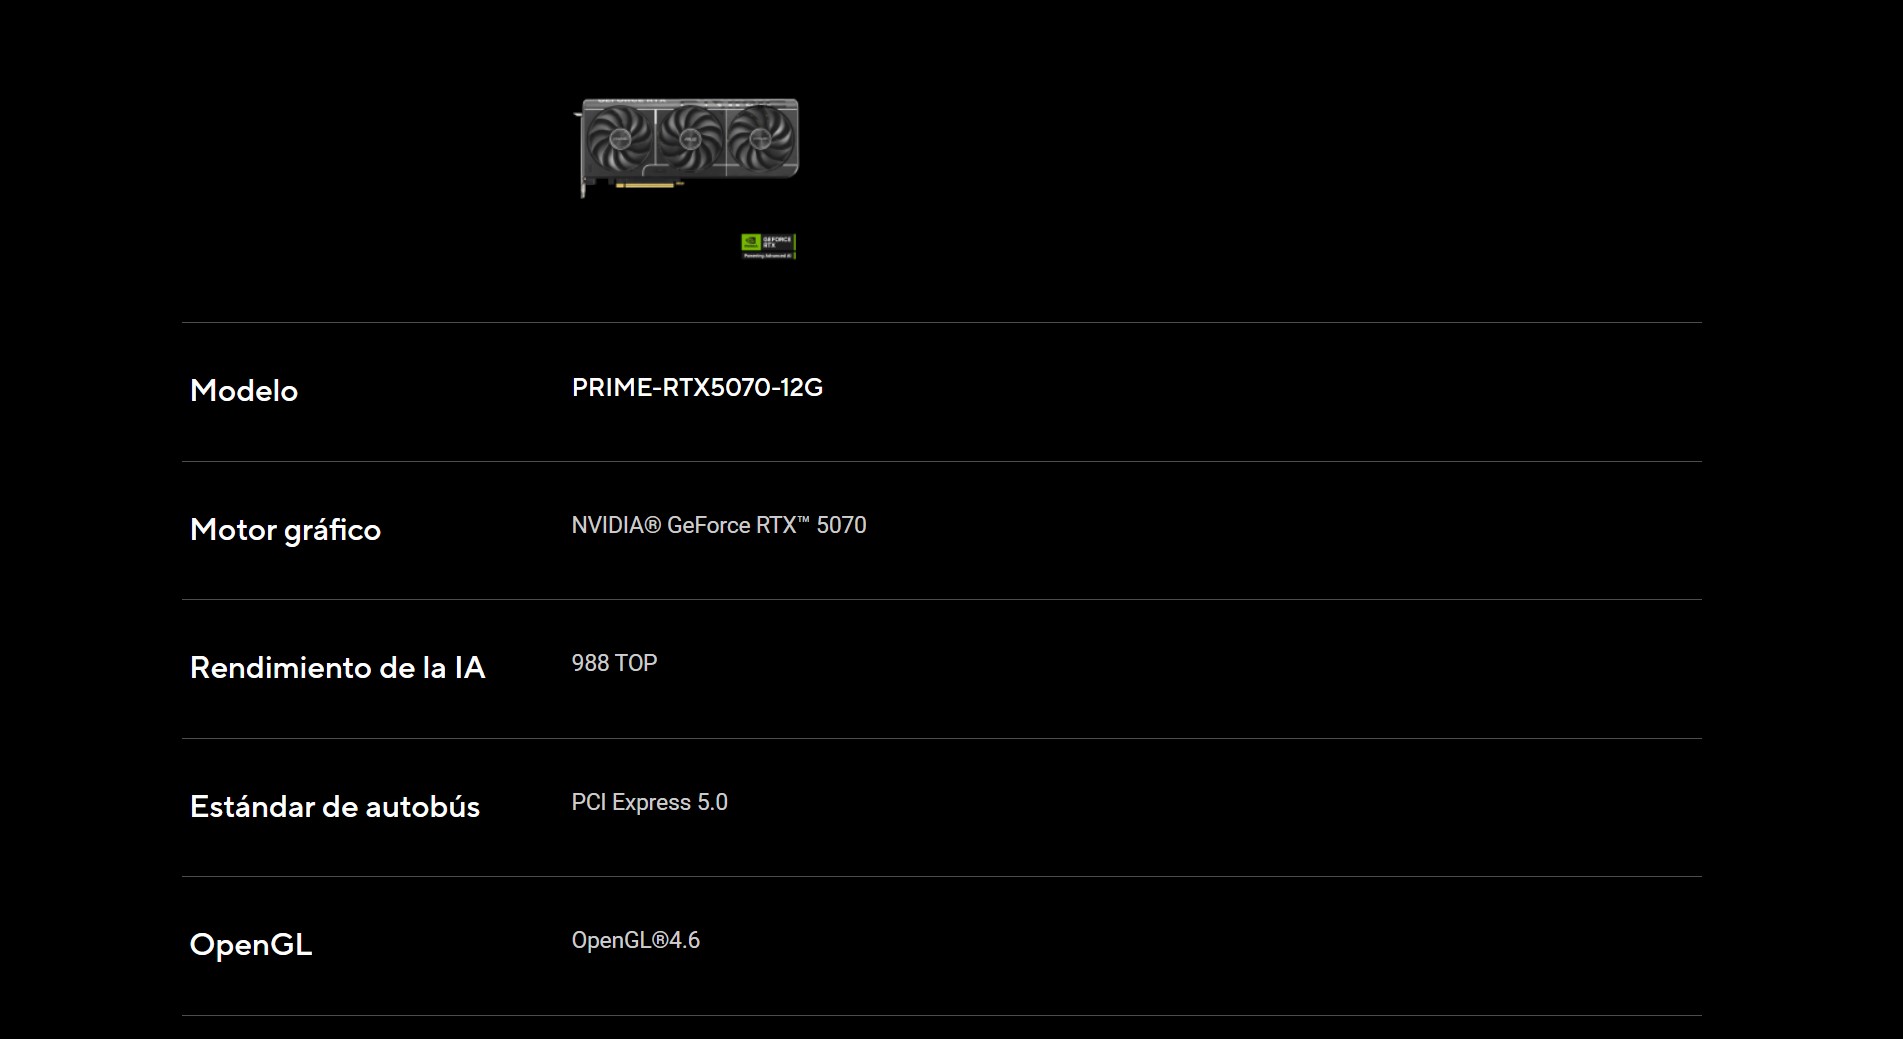Click the green NVIDIA logo on badge

click(x=751, y=242)
